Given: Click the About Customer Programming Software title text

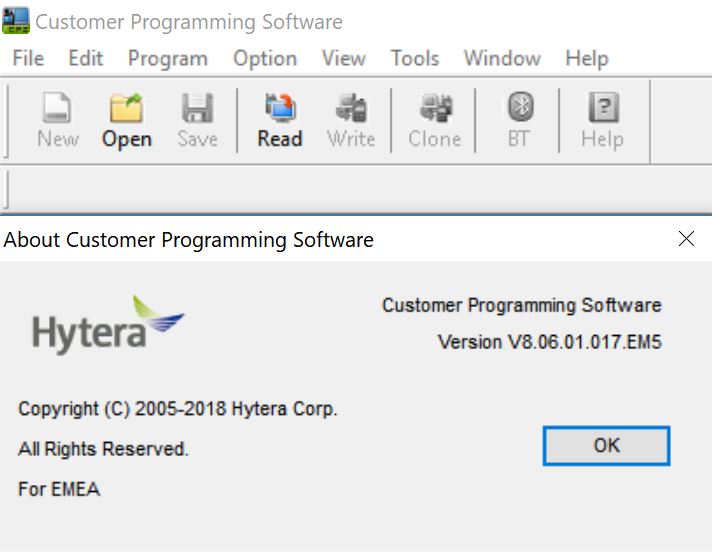Looking at the screenshot, I should coord(188,240).
